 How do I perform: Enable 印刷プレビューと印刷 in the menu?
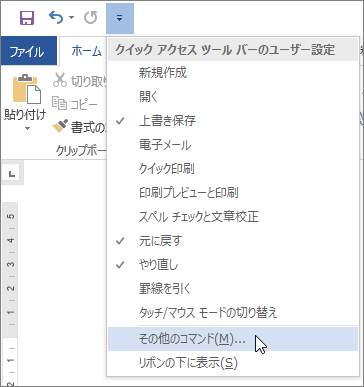click(233, 193)
